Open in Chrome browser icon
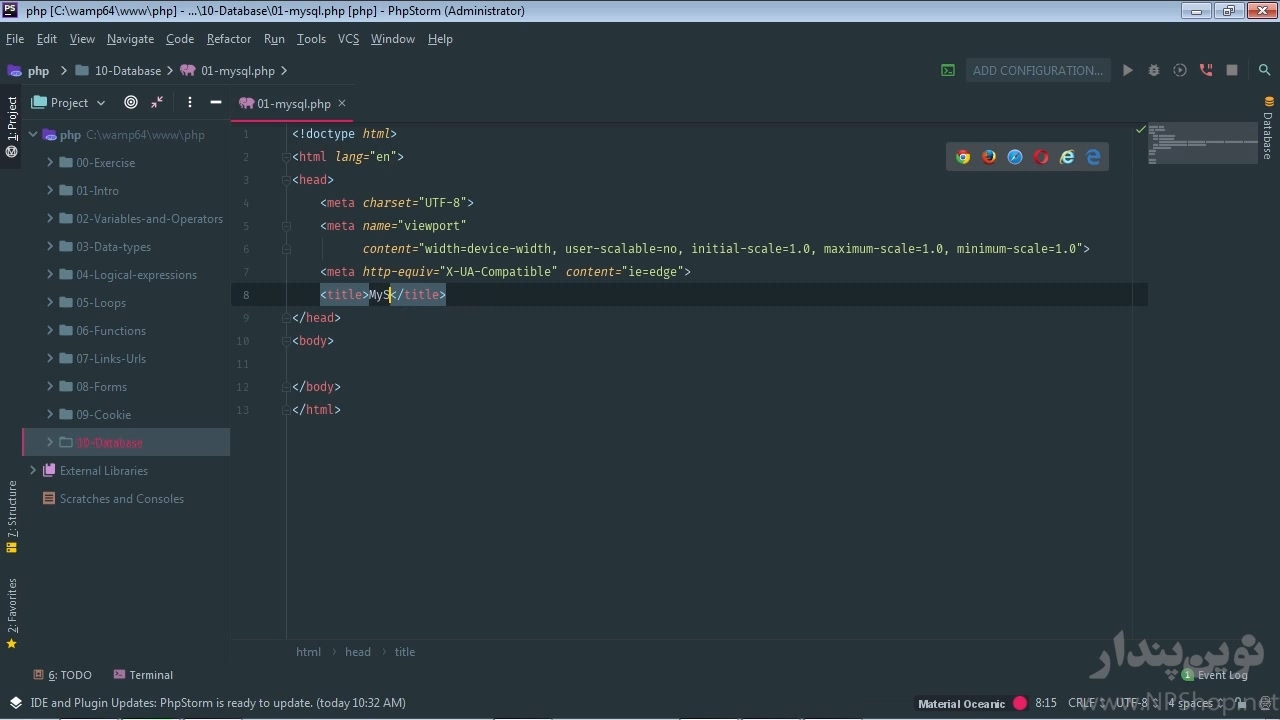Screen dimensions: 1280x720 963,157
